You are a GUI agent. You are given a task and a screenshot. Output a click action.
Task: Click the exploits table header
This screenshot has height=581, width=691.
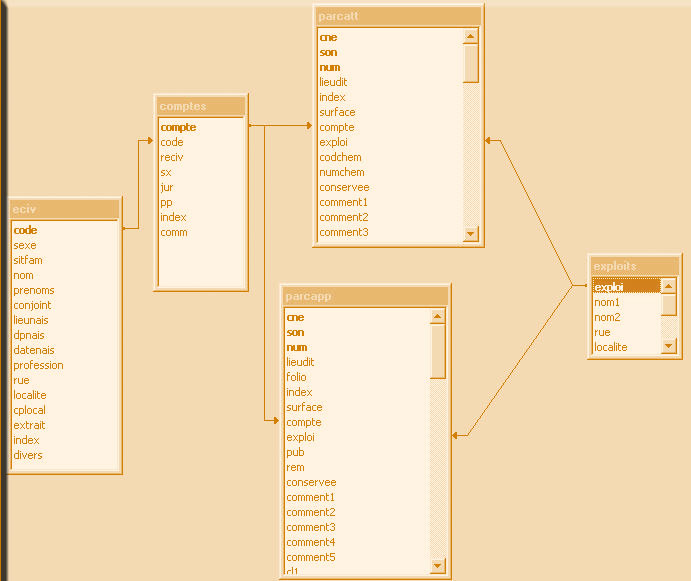[x=635, y=266]
